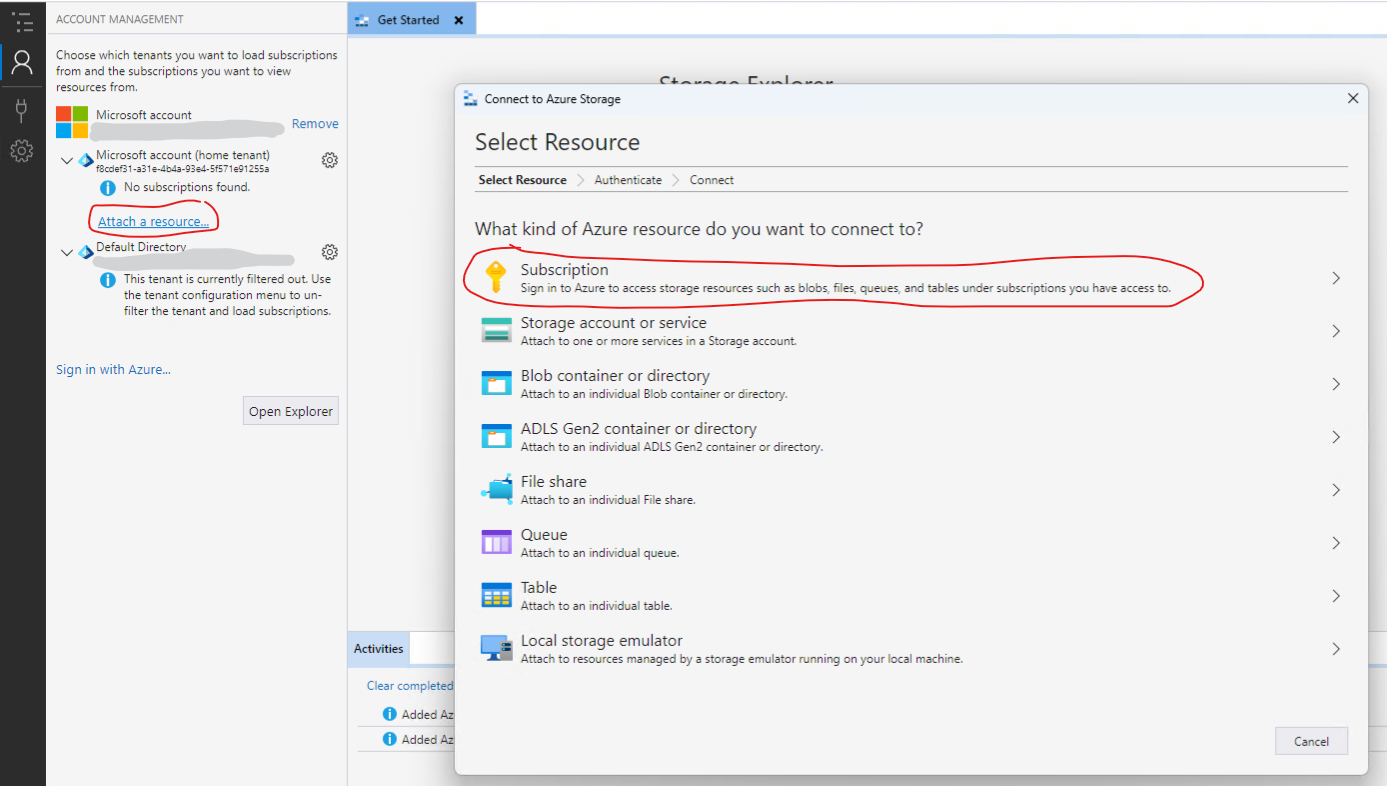Click Clear completed link in Activities
Image resolution: width=1387 pixels, height=786 pixels.
pos(410,685)
